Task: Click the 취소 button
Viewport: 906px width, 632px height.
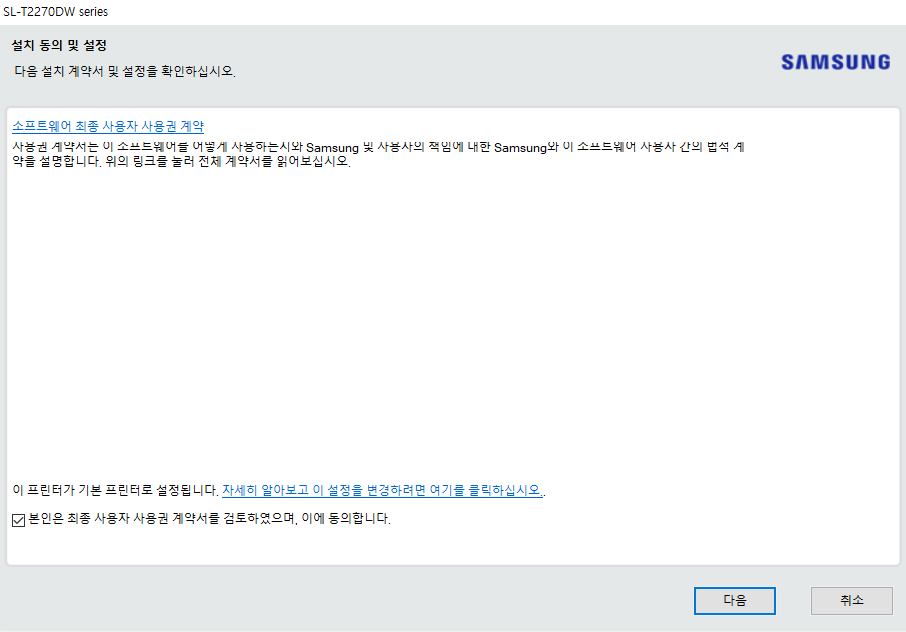Action: [x=852, y=601]
